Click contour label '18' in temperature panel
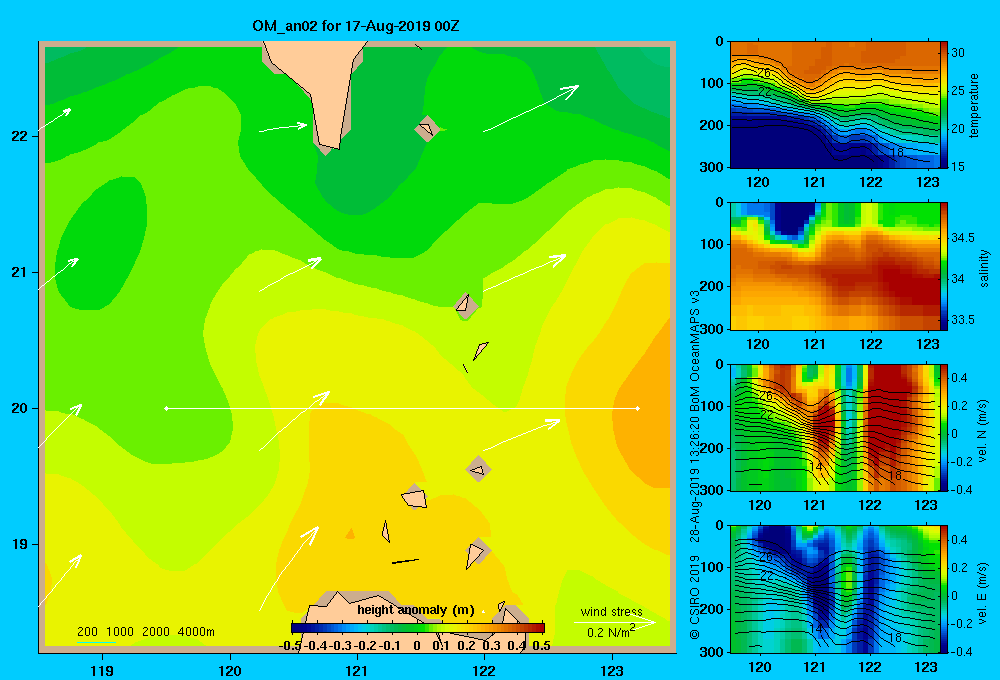 (x=896, y=152)
